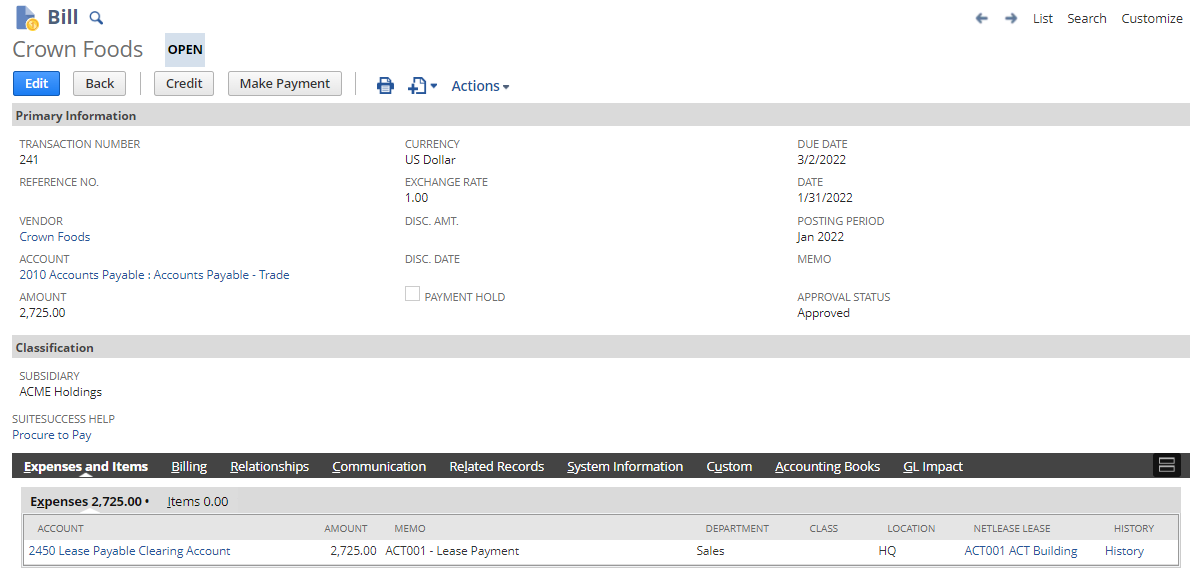
Task: Click the Sales department cell
Action: coord(710,551)
